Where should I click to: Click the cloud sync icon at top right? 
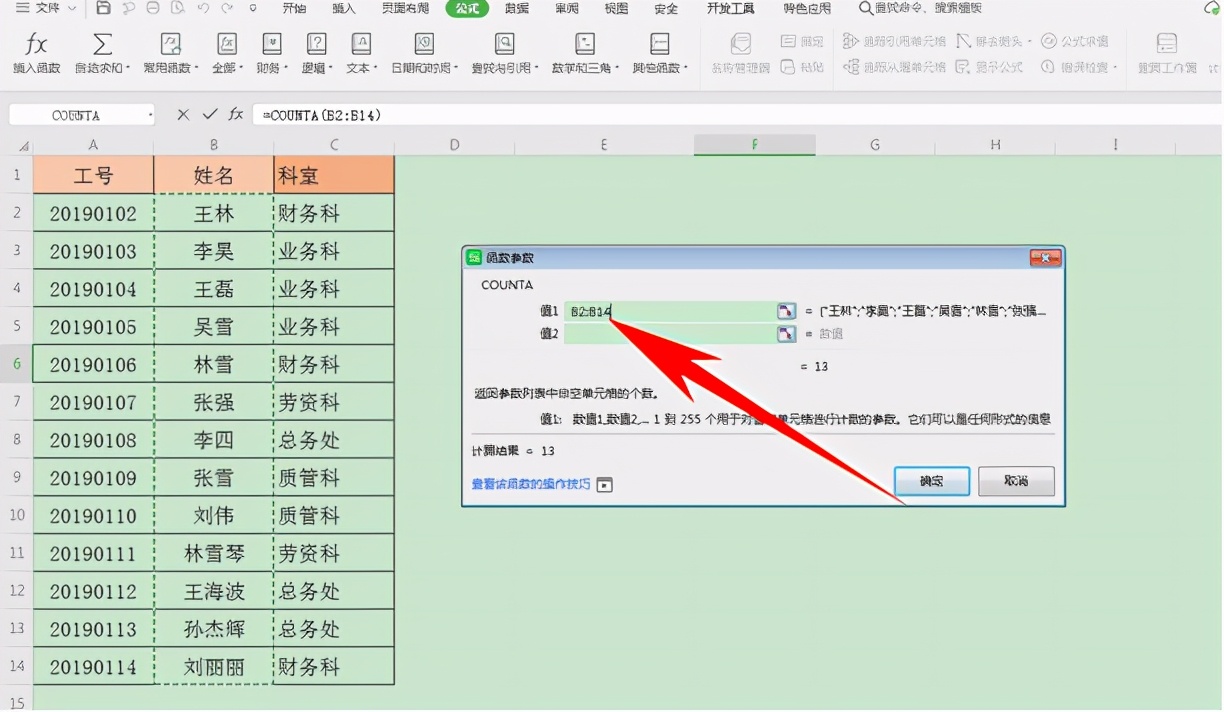1211,8
